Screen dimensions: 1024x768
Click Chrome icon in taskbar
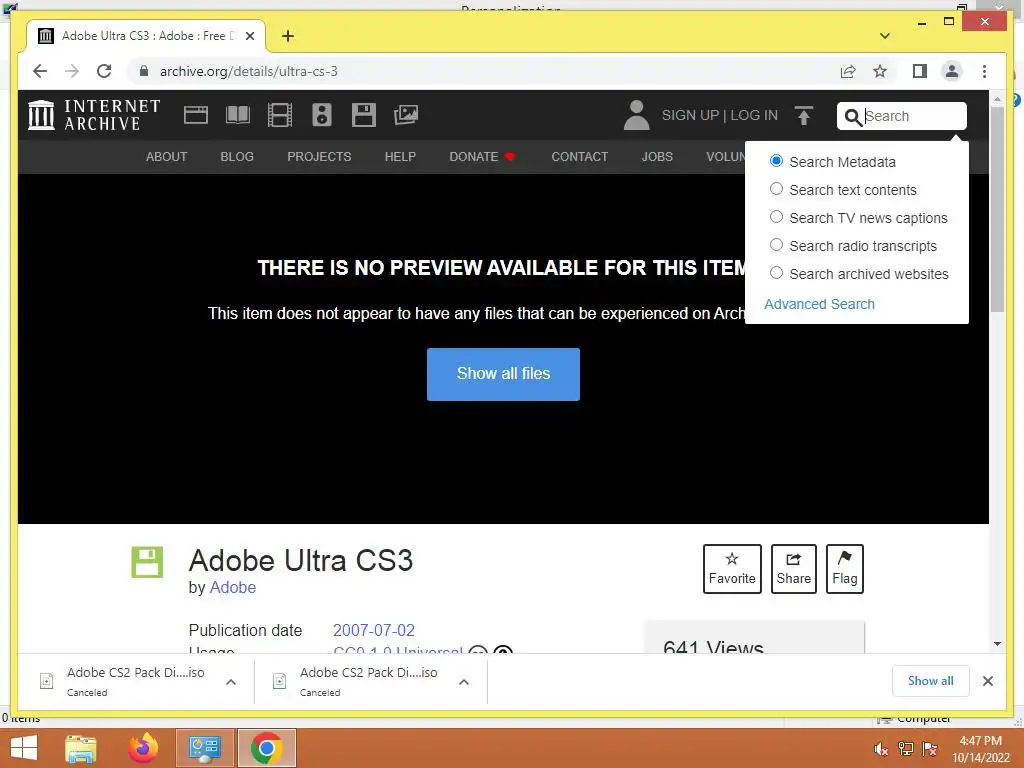click(x=266, y=748)
